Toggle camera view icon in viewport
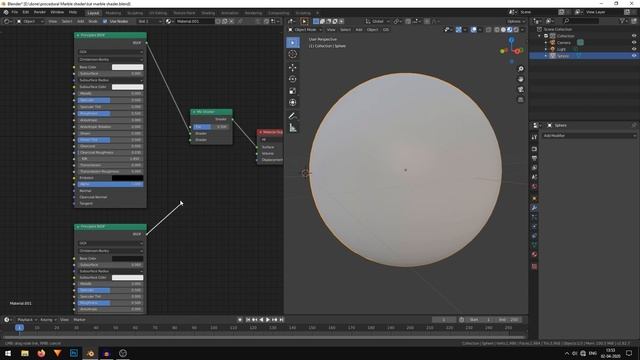This screenshot has height=360, width=640. pos(521,89)
